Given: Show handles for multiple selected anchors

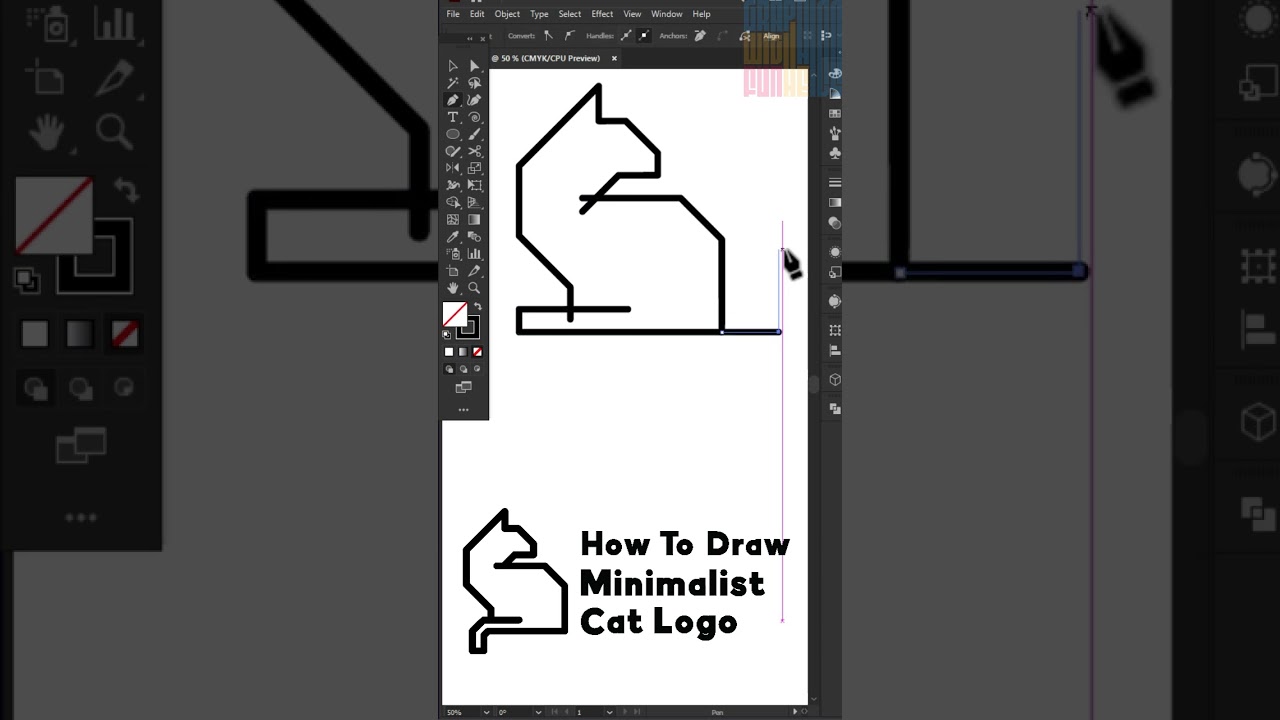Looking at the screenshot, I should (x=626, y=36).
